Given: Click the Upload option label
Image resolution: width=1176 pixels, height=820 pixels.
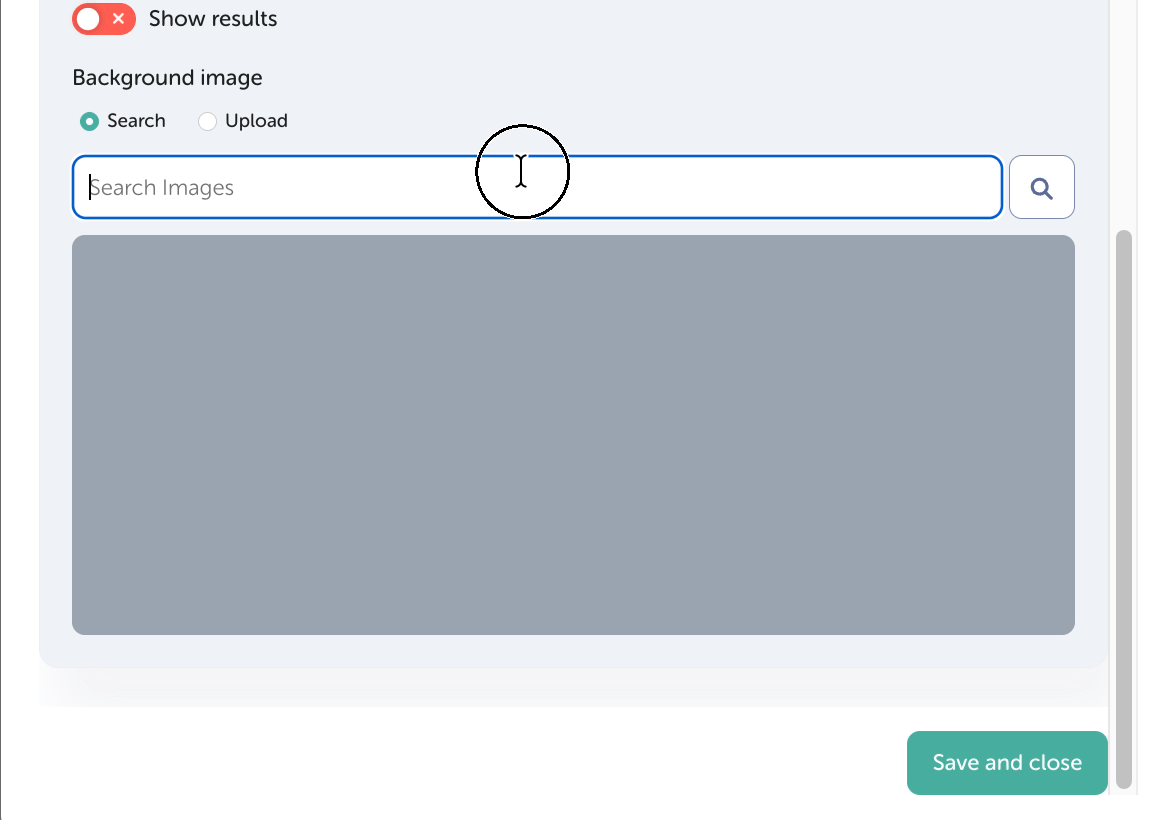Looking at the screenshot, I should click(256, 121).
